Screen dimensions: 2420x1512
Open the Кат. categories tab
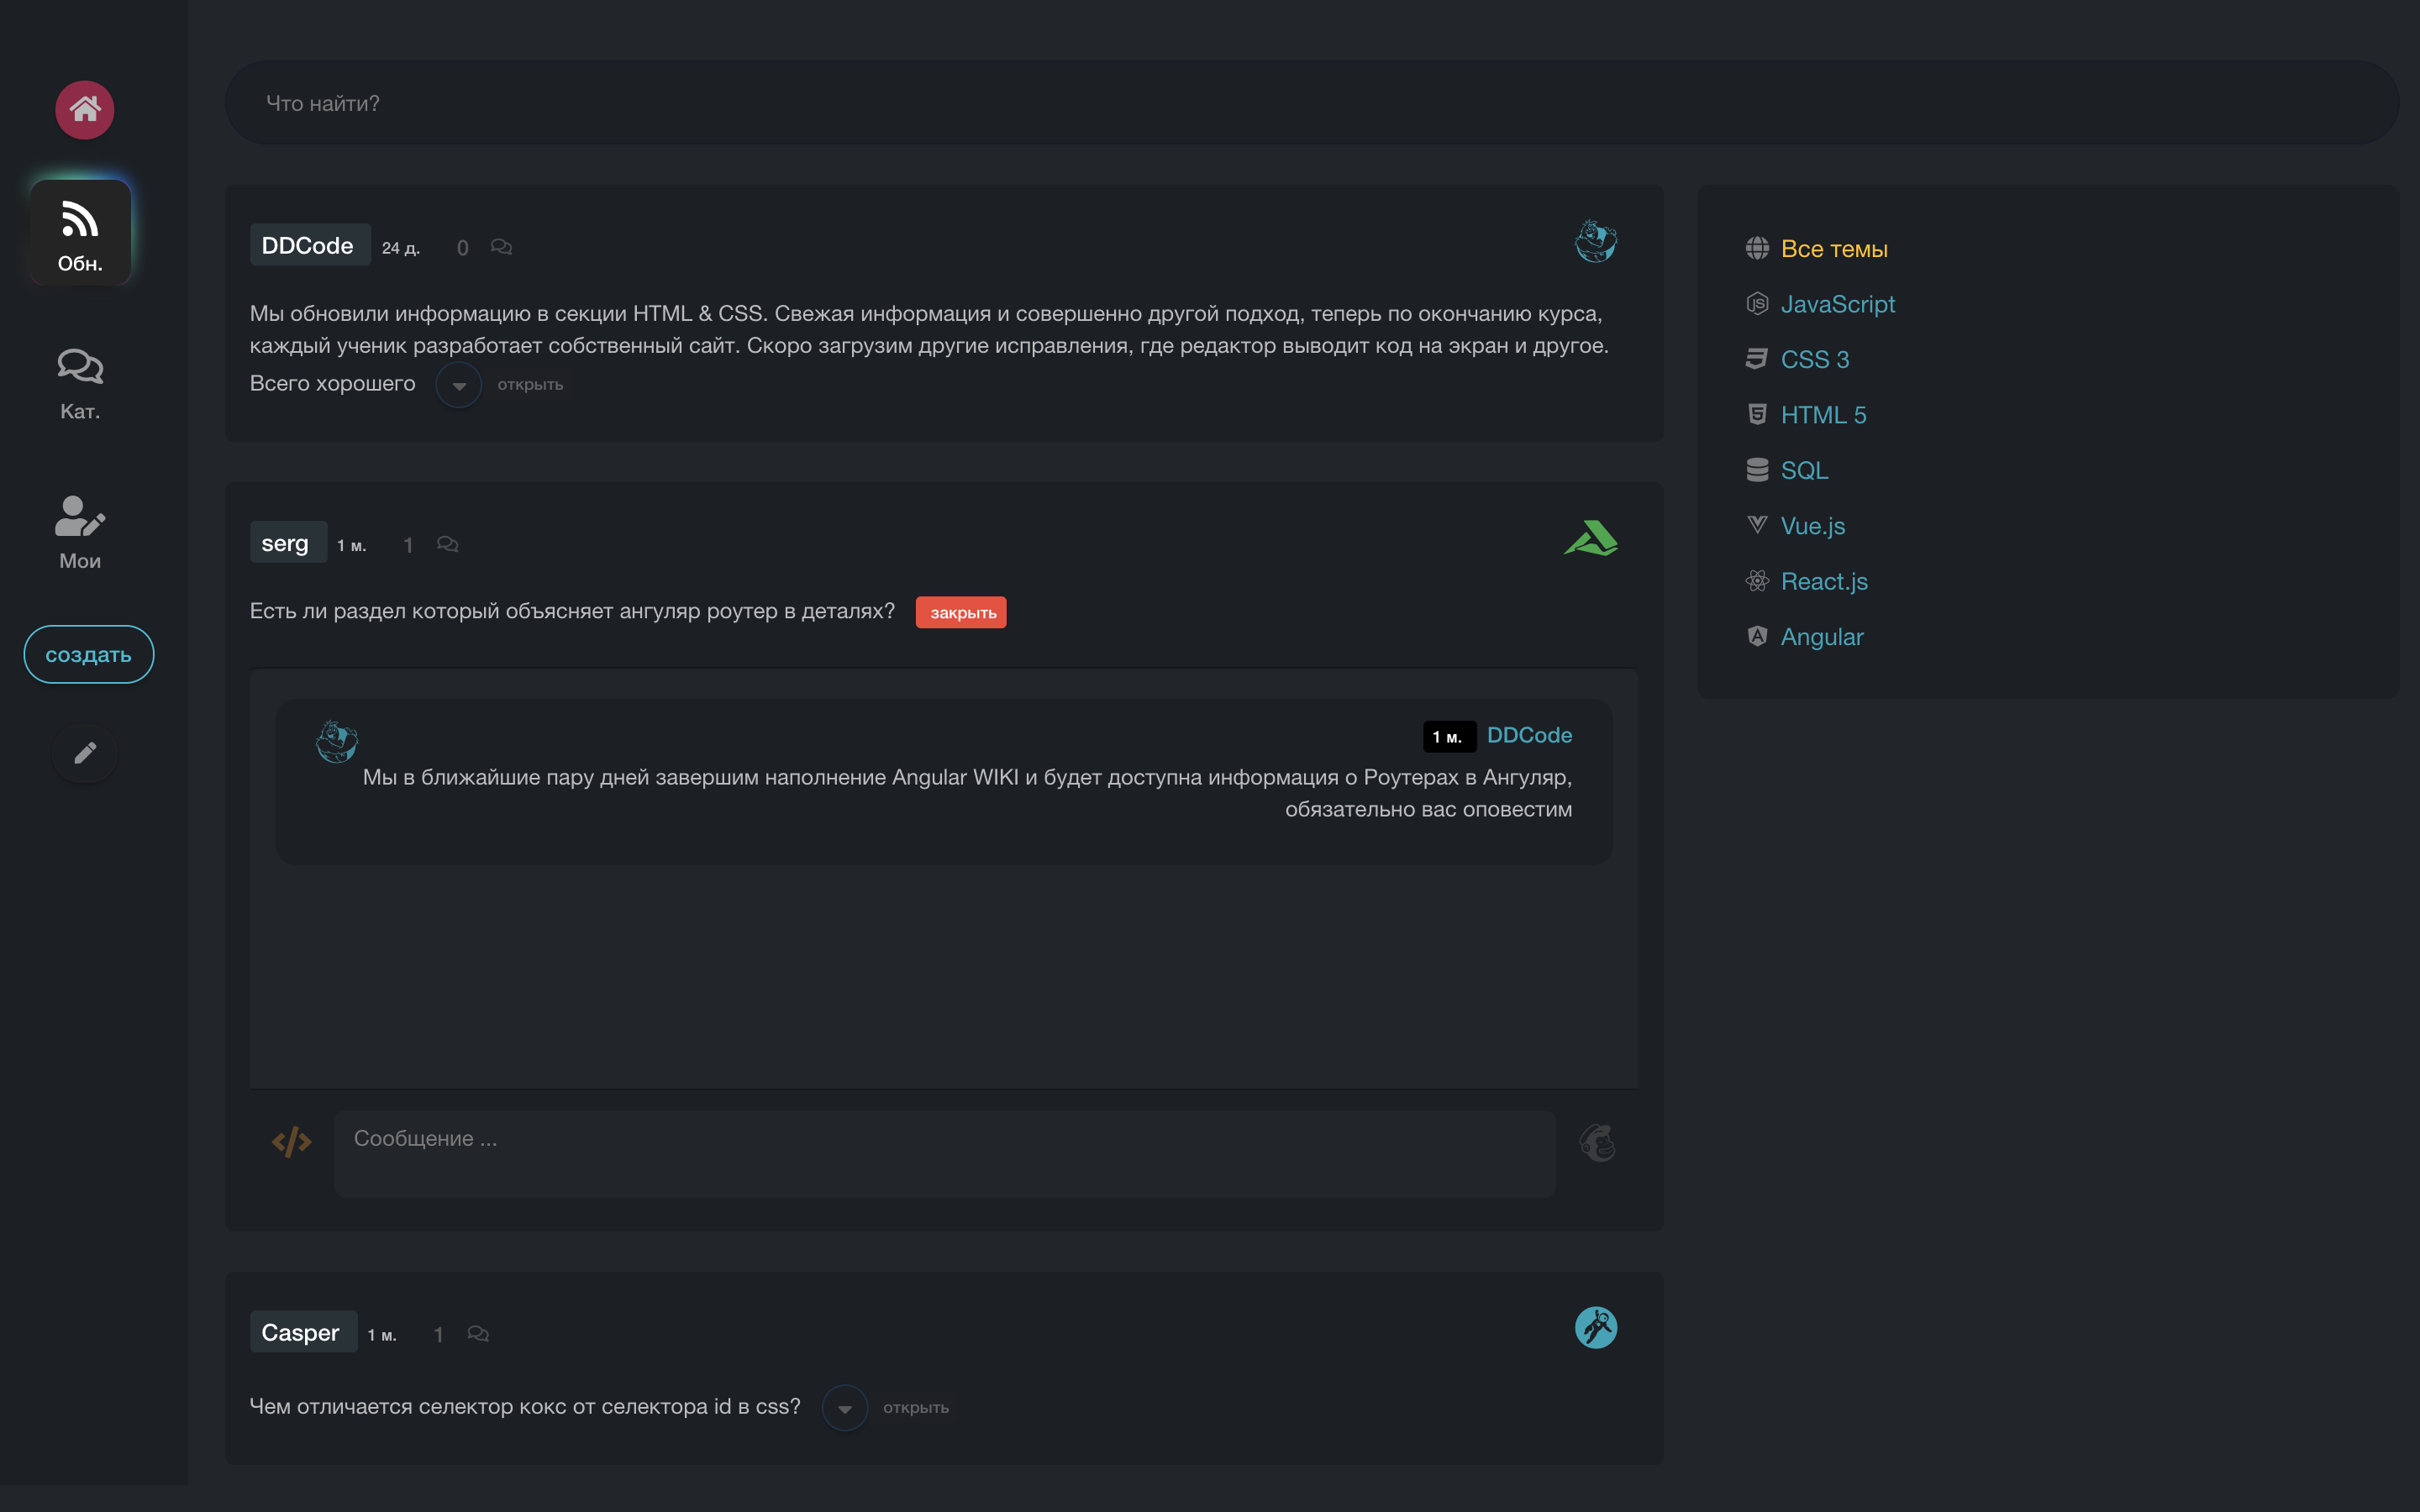coord(80,383)
